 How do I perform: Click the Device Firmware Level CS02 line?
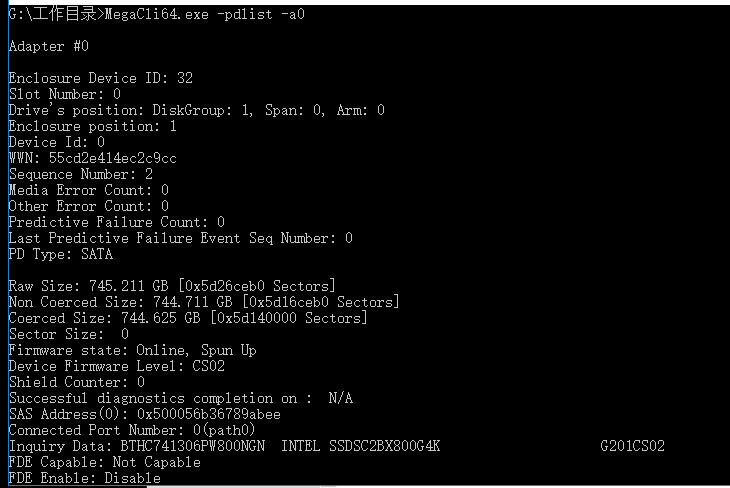[116, 366]
